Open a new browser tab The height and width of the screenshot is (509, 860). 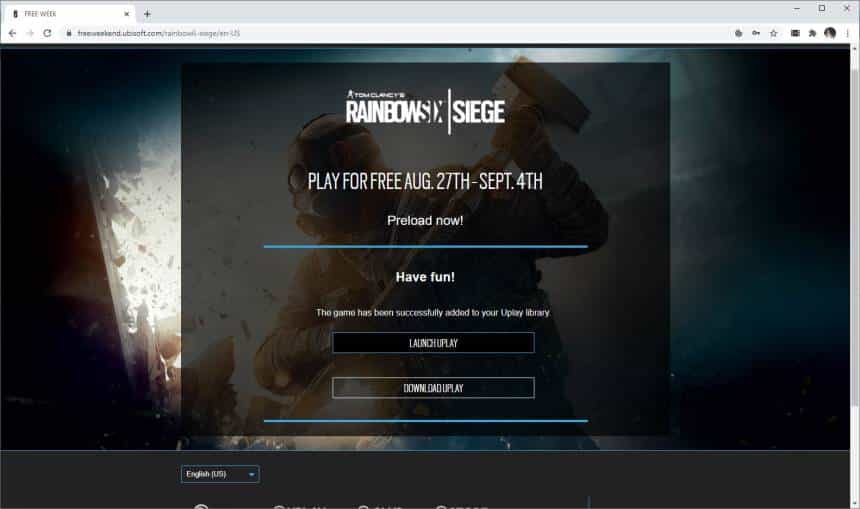pyautogui.click(x=147, y=14)
